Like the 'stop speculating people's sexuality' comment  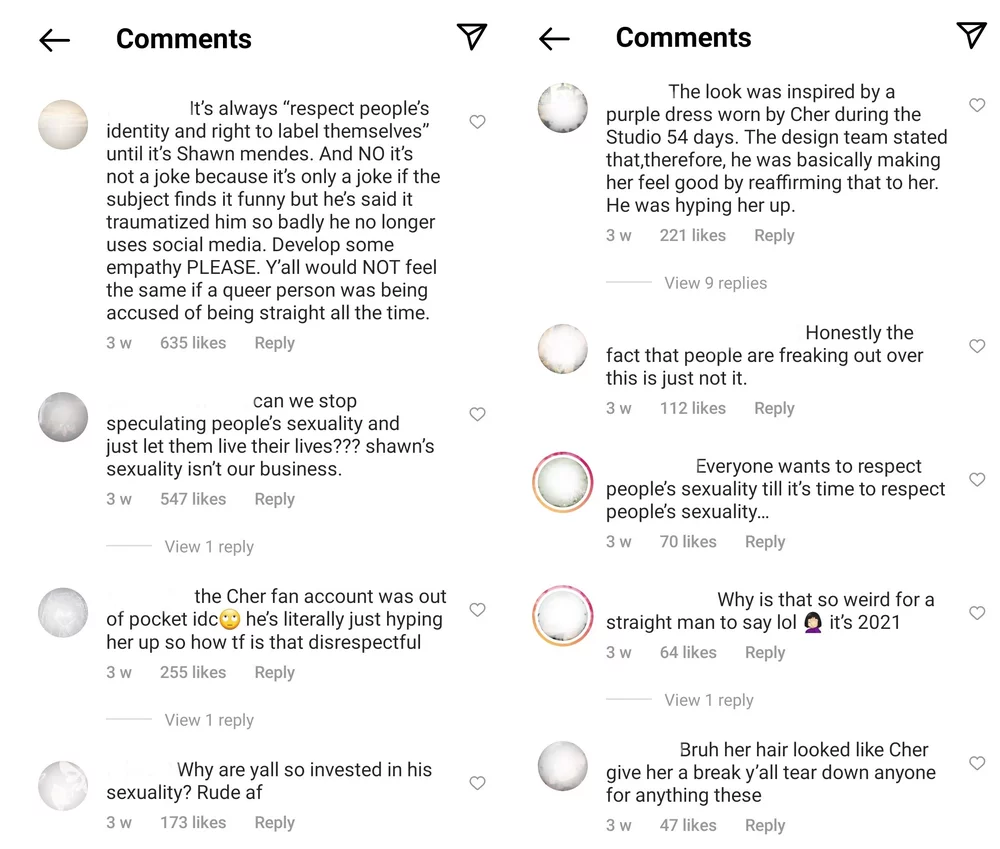coord(478,414)
